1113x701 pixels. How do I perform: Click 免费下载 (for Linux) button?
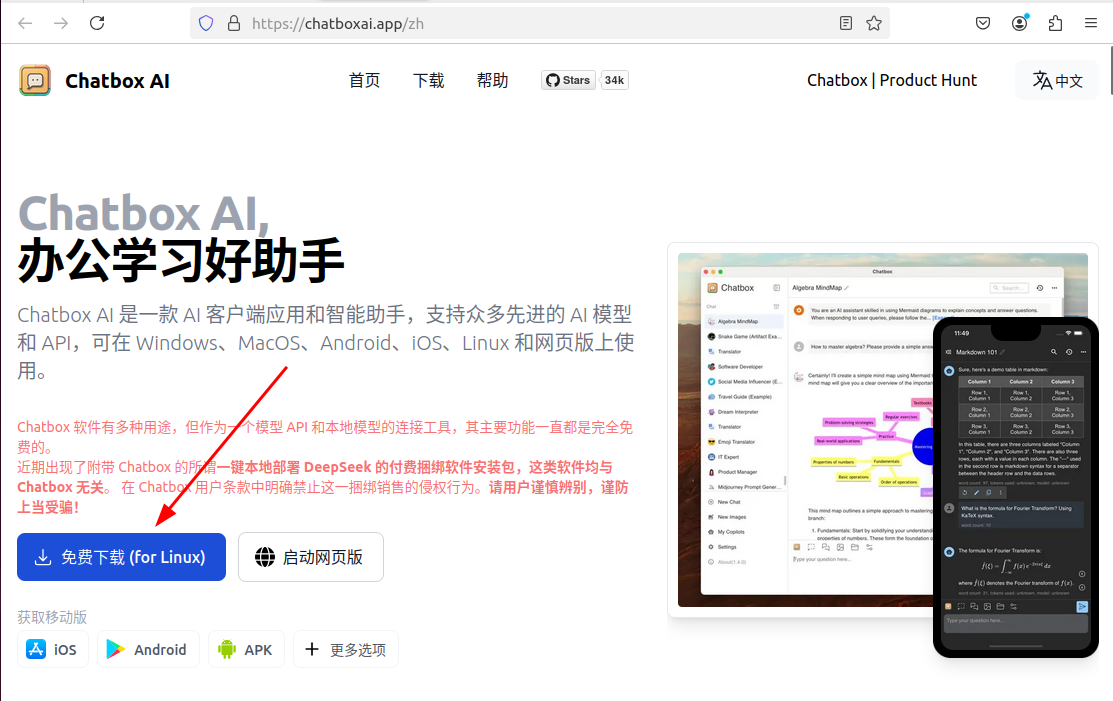[x=121, y=557]
